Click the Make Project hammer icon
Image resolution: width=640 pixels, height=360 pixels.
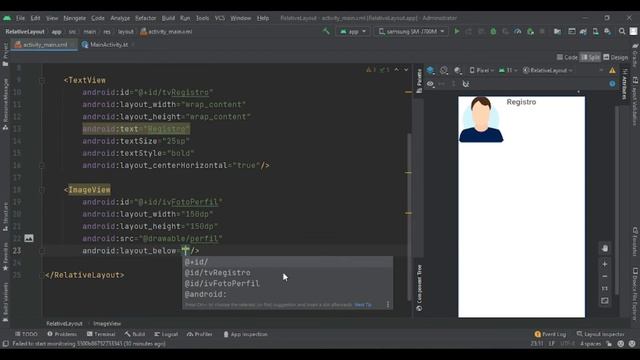click(326, 31)
